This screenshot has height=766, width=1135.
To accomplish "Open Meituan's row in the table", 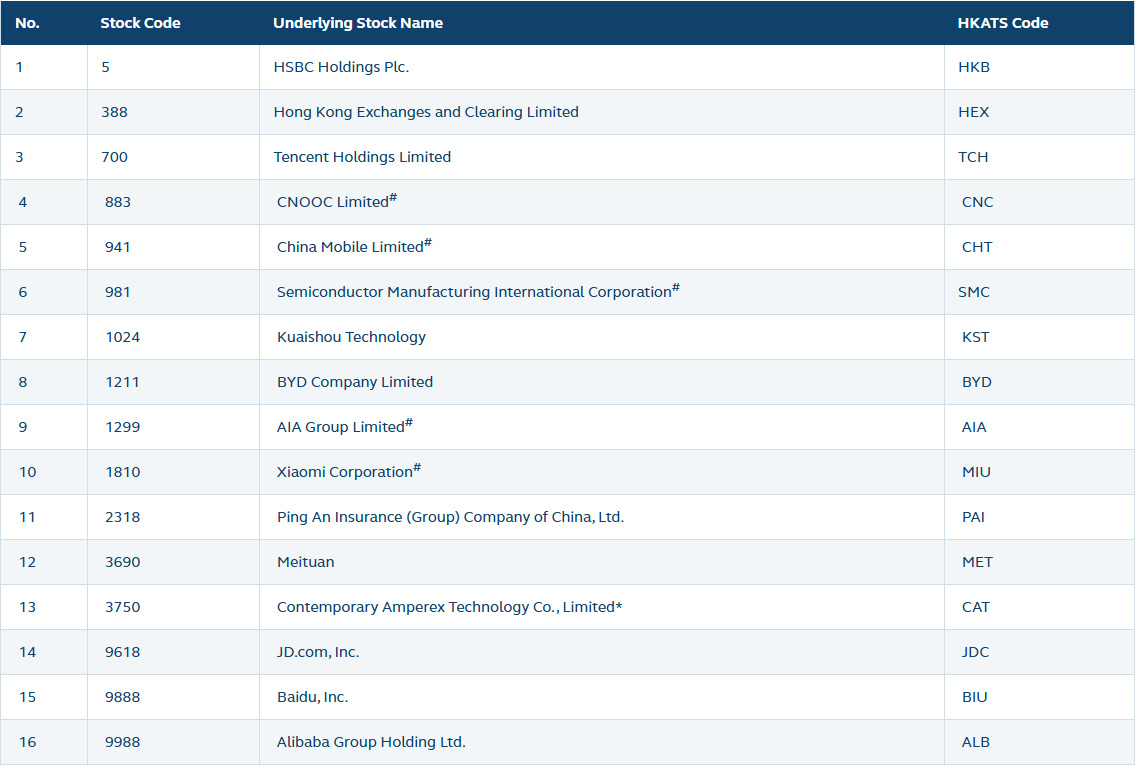I will [x=305, y=562].
